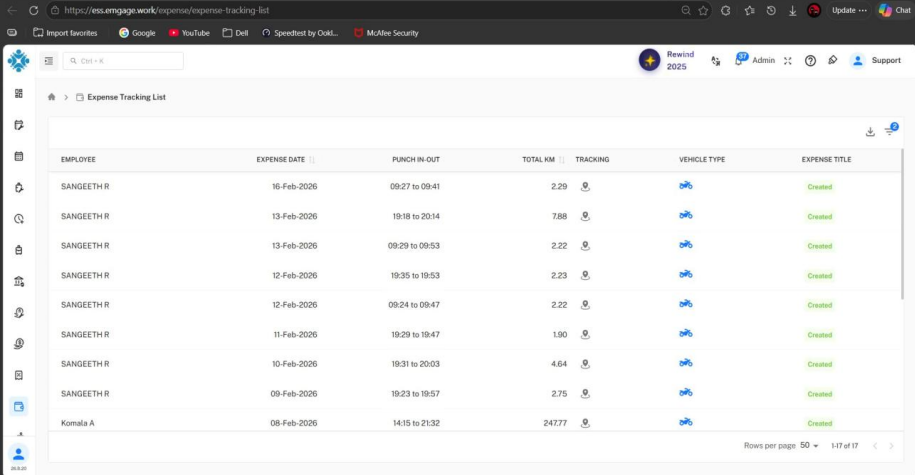
Task: Open the filter icon with badge 2
Action: 890,130
